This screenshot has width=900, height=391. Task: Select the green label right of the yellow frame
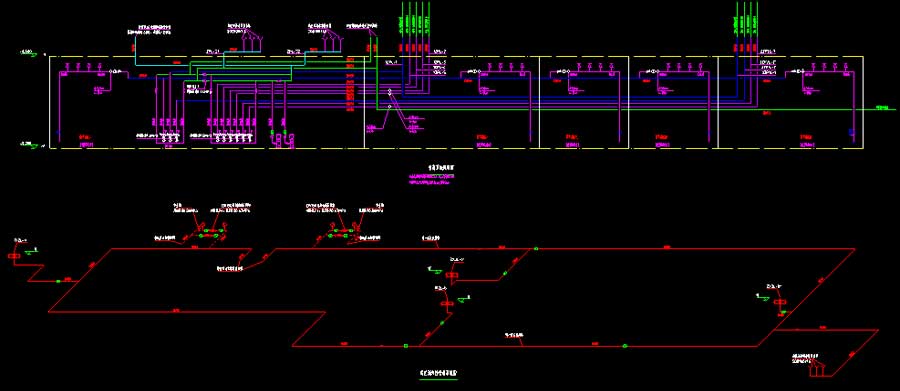tap(885, 107)
